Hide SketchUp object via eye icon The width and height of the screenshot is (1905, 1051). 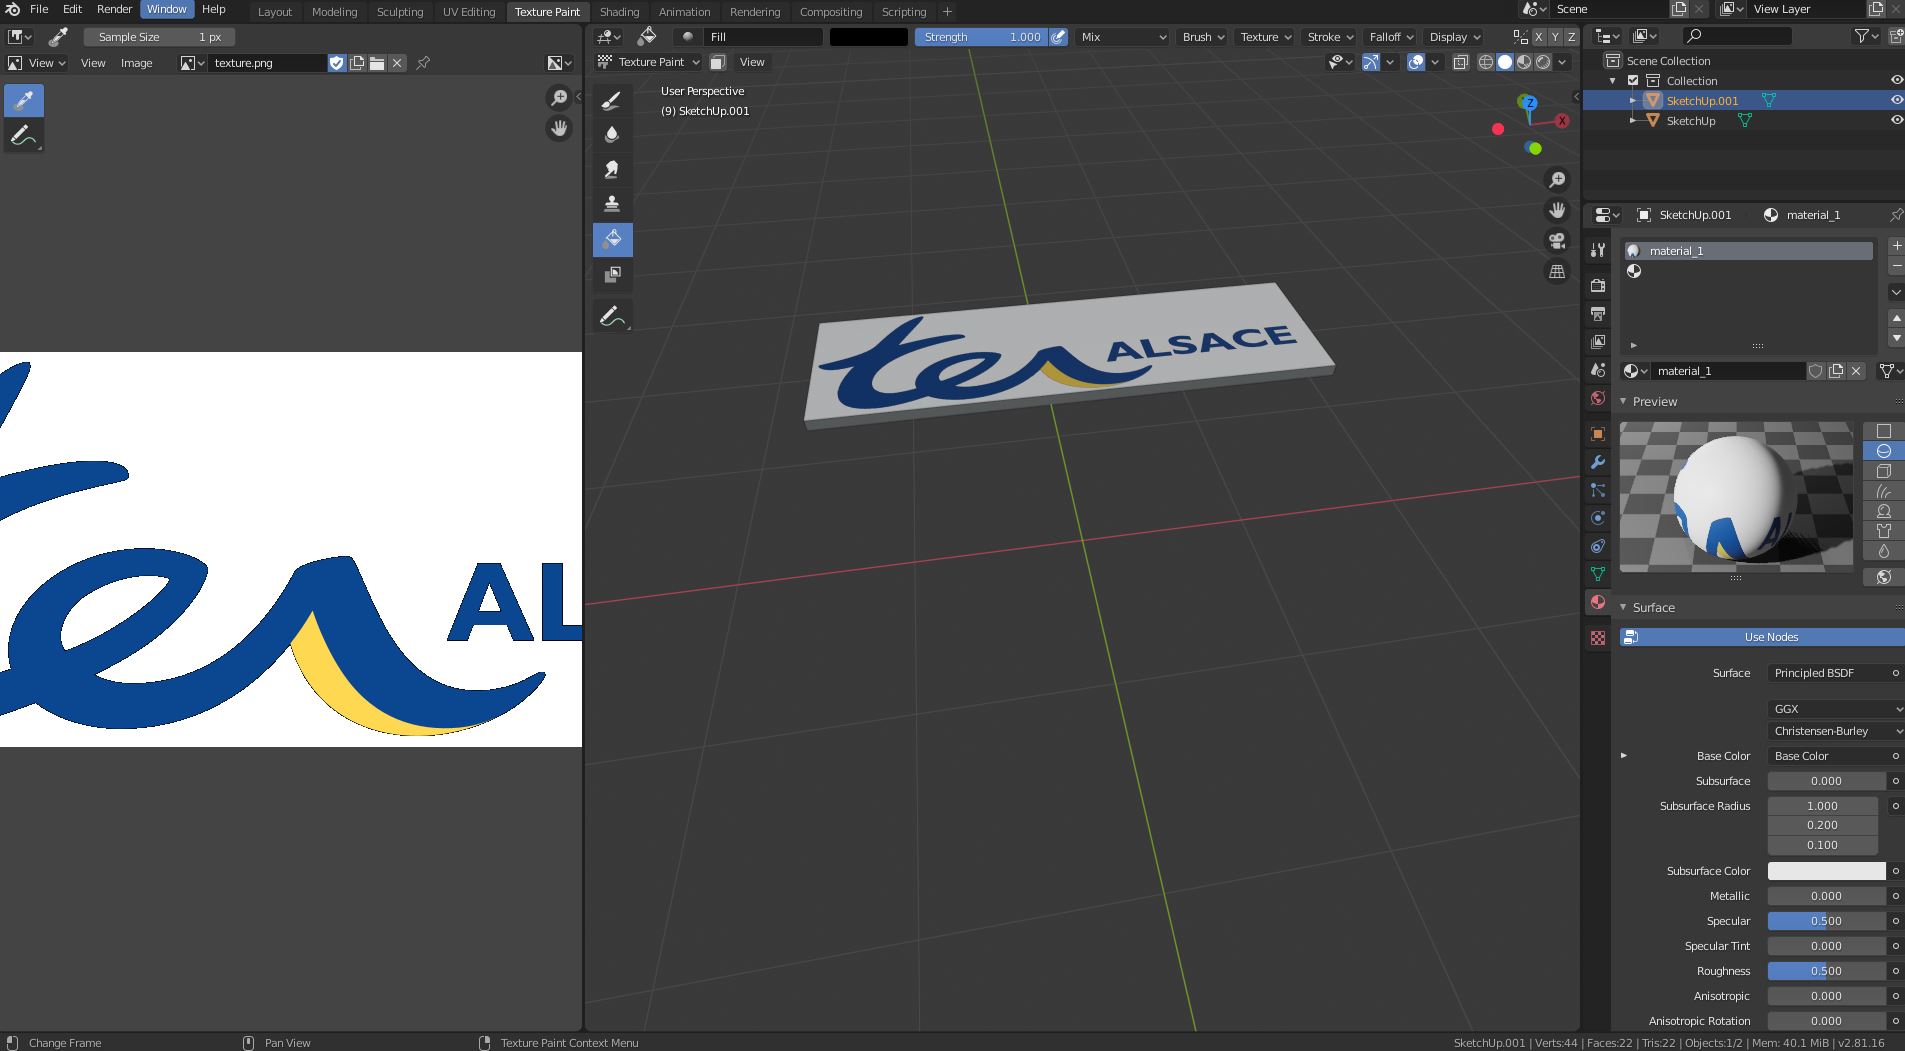click(1896, 120)
